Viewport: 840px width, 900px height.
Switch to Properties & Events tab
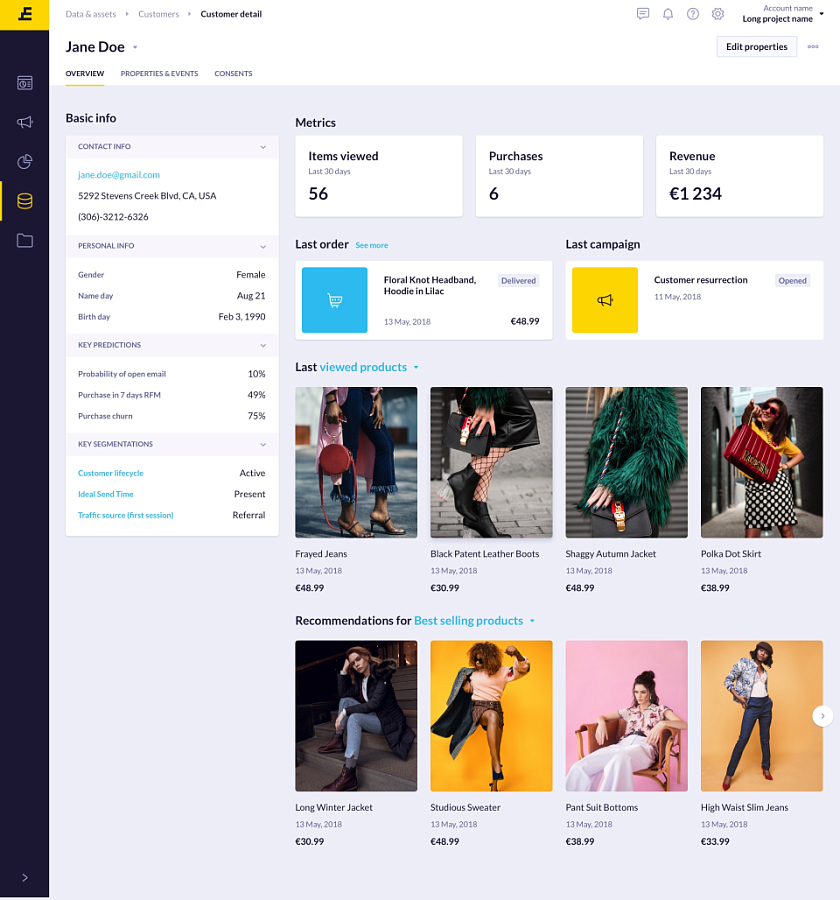[x=159, y=73]
